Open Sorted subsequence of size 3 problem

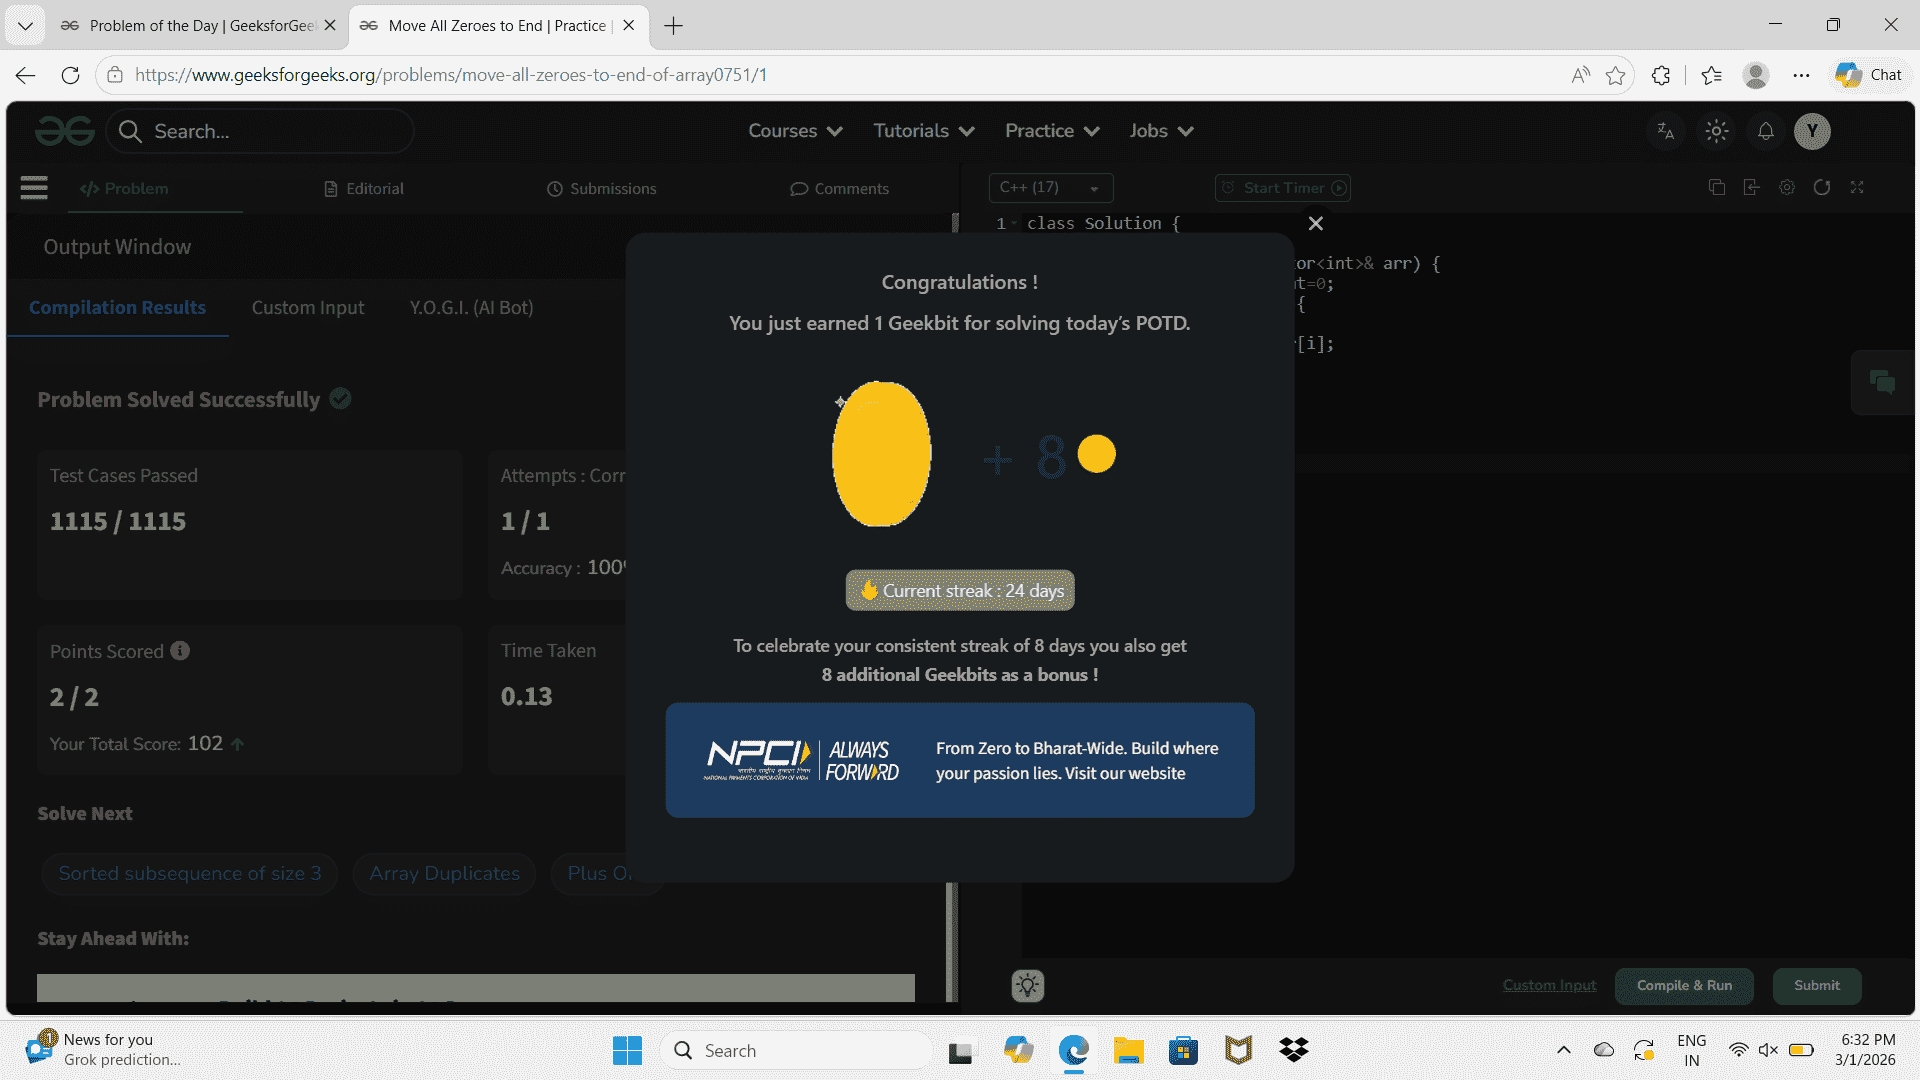pyautogui.click(x=190, y=874)
